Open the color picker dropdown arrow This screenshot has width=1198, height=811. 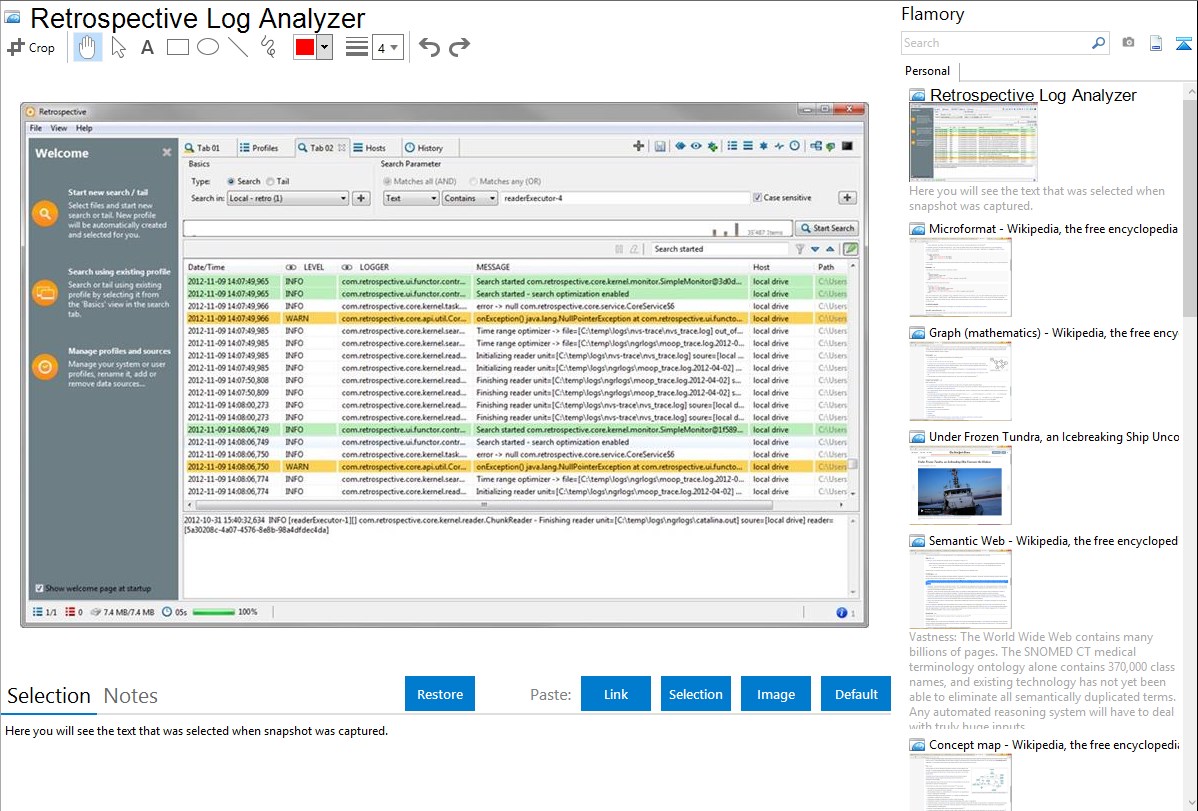pos(324,47)
